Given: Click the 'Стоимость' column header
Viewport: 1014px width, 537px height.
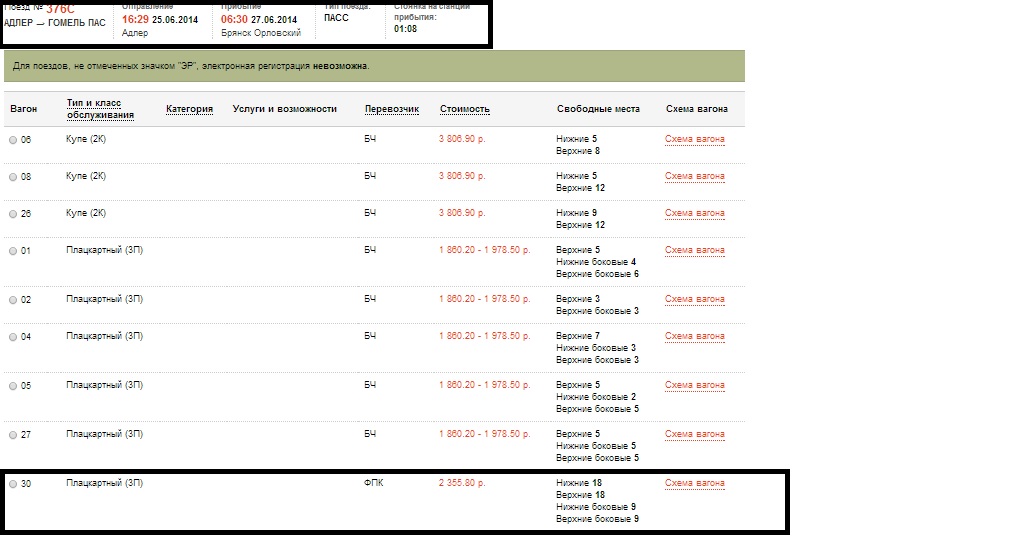Looking at the screenshot, I should (x=464, y=109).
